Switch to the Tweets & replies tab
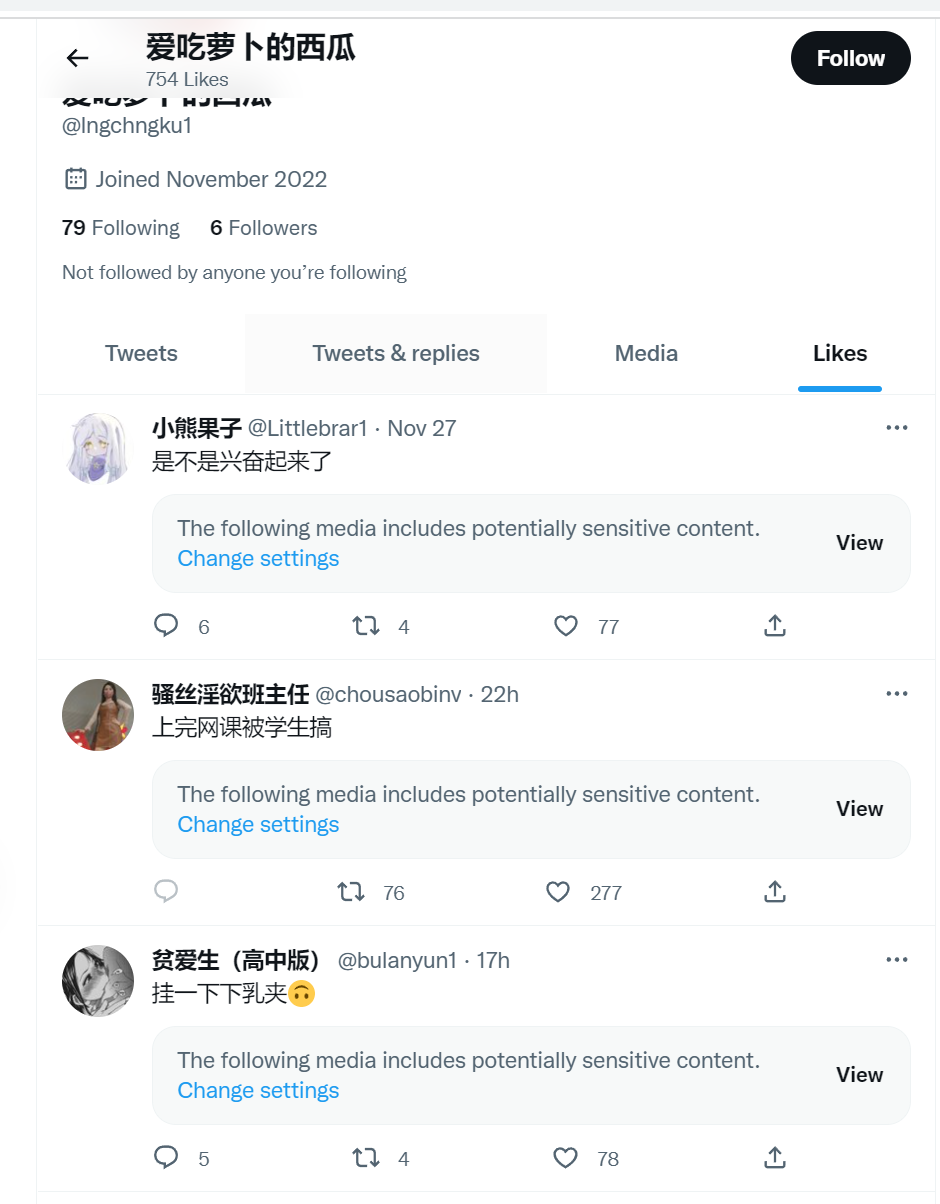Screen dimensions: 940x1204 (396, 353)
